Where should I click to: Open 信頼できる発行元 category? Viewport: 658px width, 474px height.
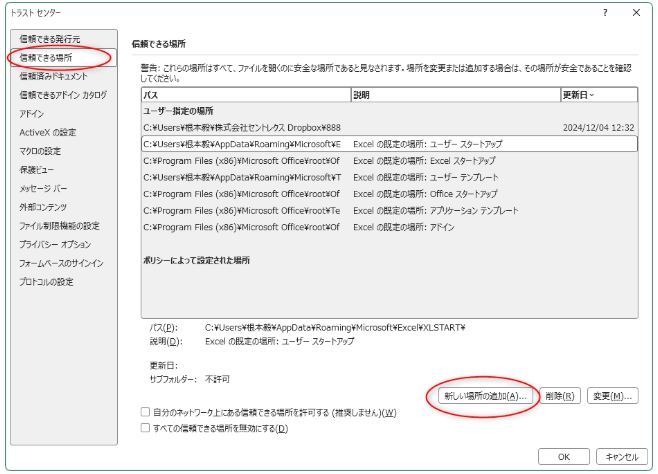coord(50,39)
